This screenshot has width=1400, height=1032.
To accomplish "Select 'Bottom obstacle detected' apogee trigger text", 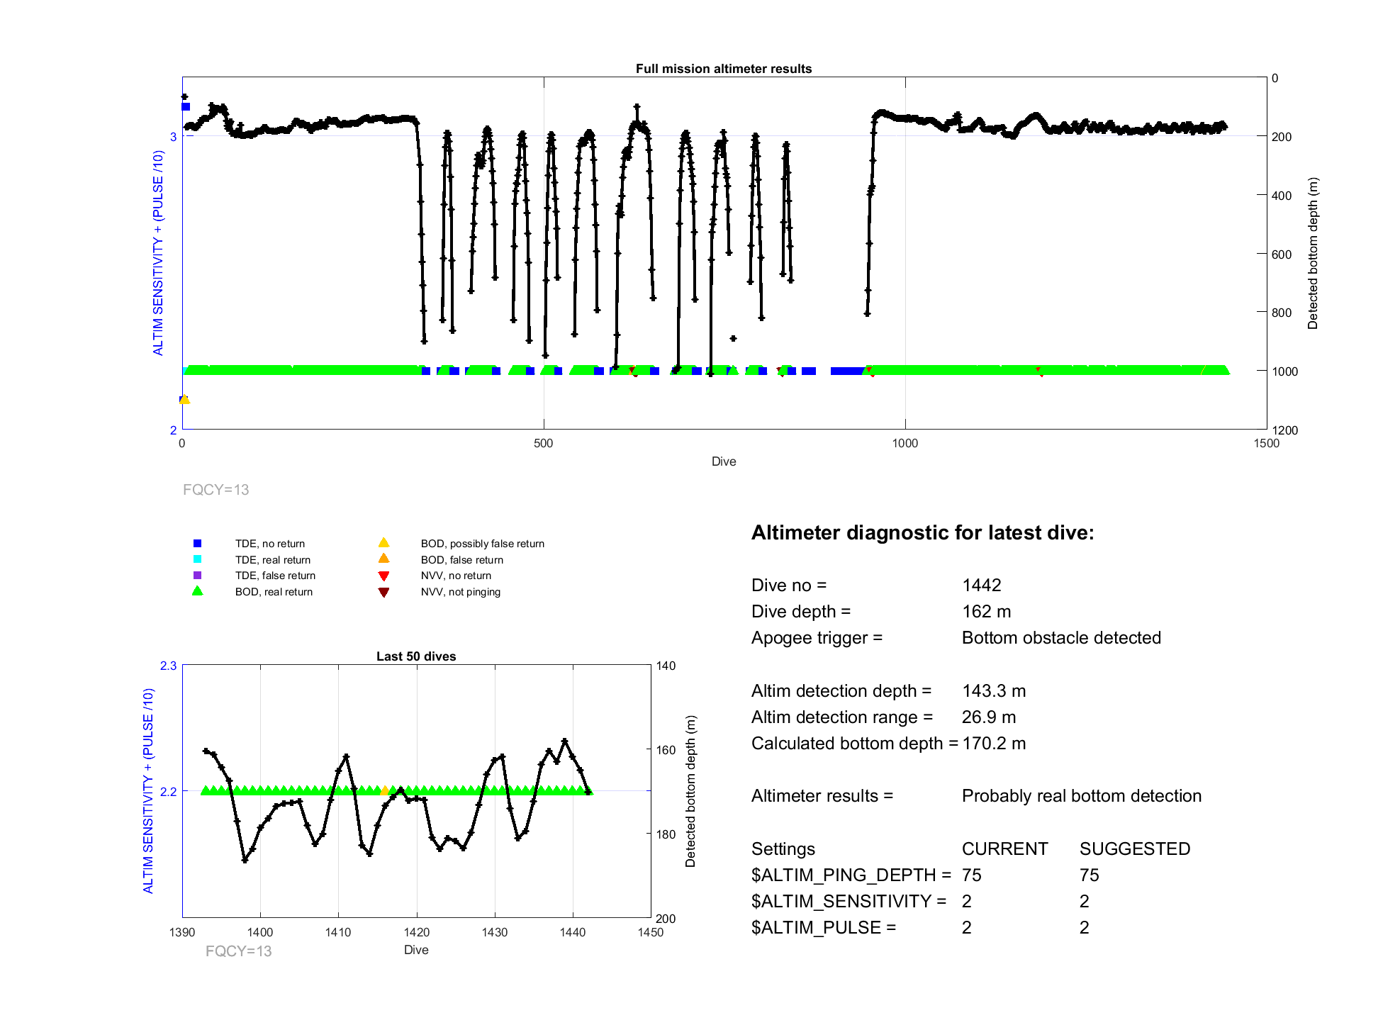I will (x=1061, y=638).
